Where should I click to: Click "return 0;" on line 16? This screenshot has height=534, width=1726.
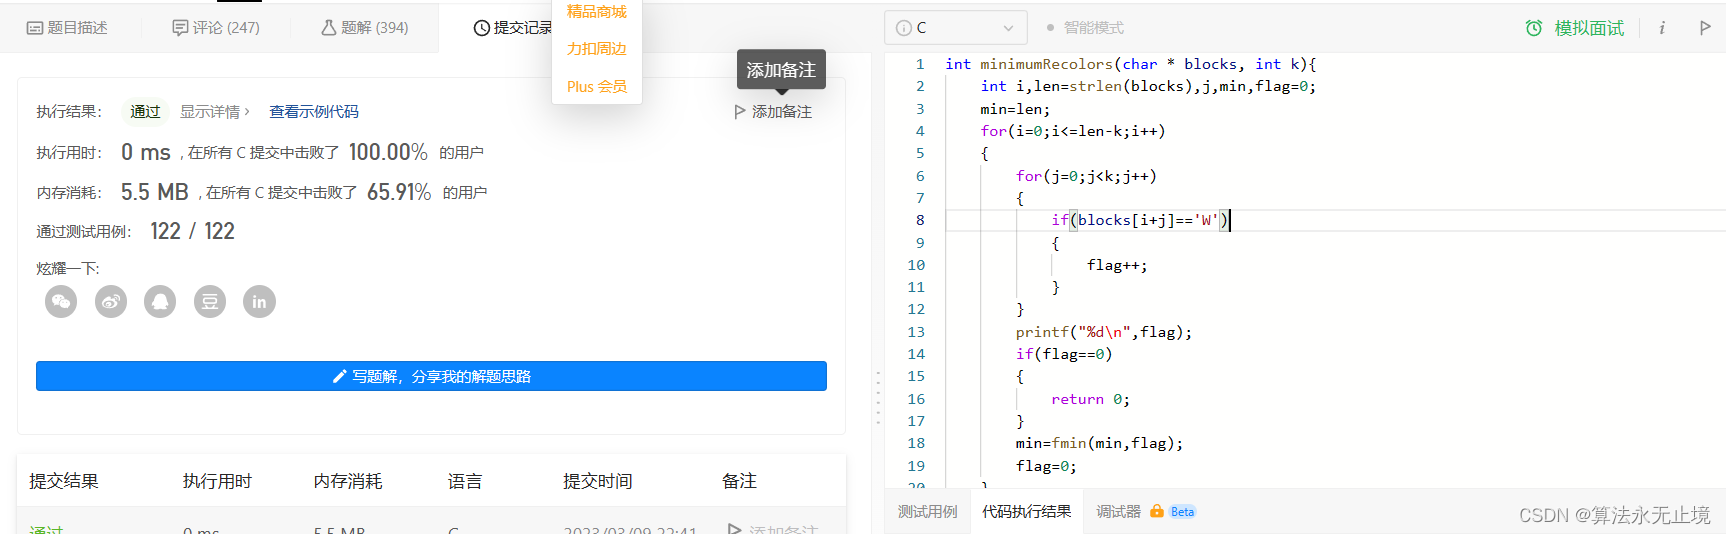1090,399
